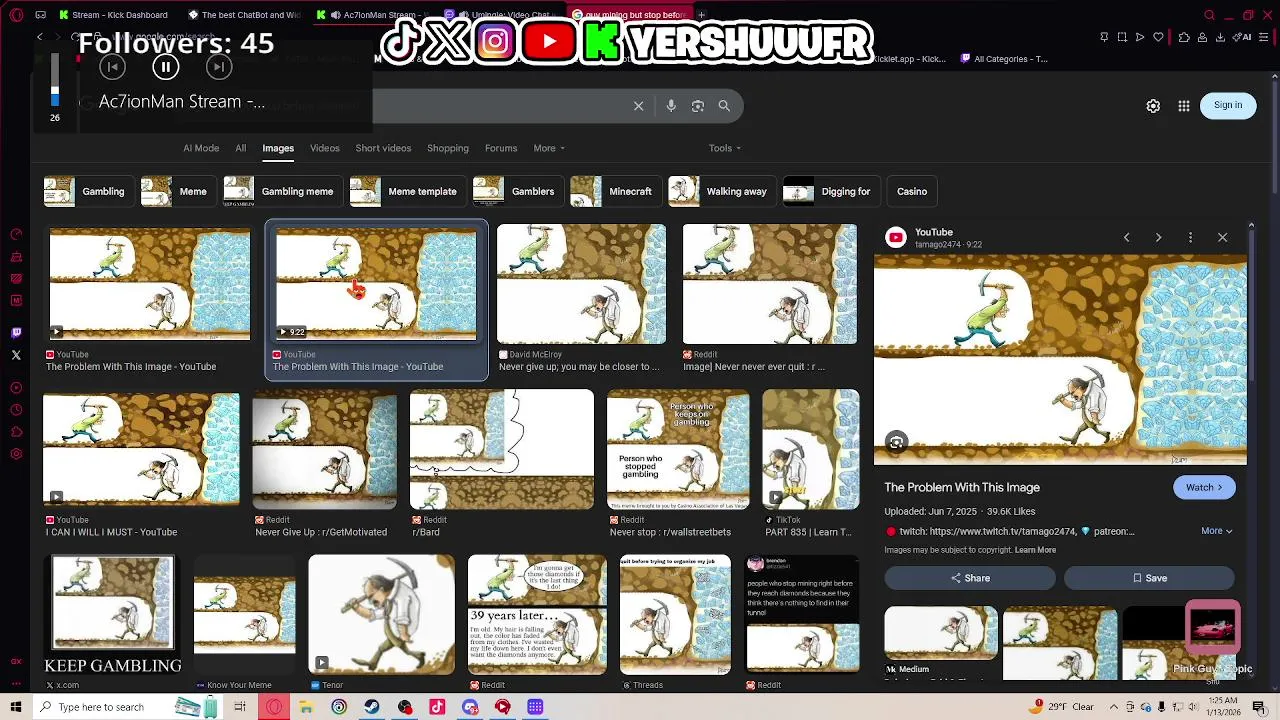The width and height of the screenshot is (1280, 720).
Task: Open the r/wallstreetbets Never stop image
Action: (678, 448)
